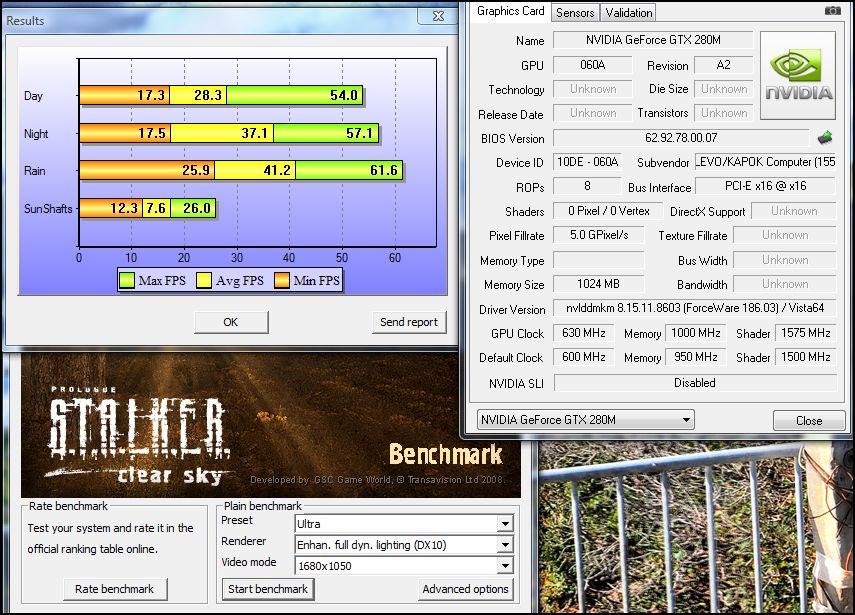Click the GPU field showing 060A
This screenshot has height=615, width=855.
(593, 65)
